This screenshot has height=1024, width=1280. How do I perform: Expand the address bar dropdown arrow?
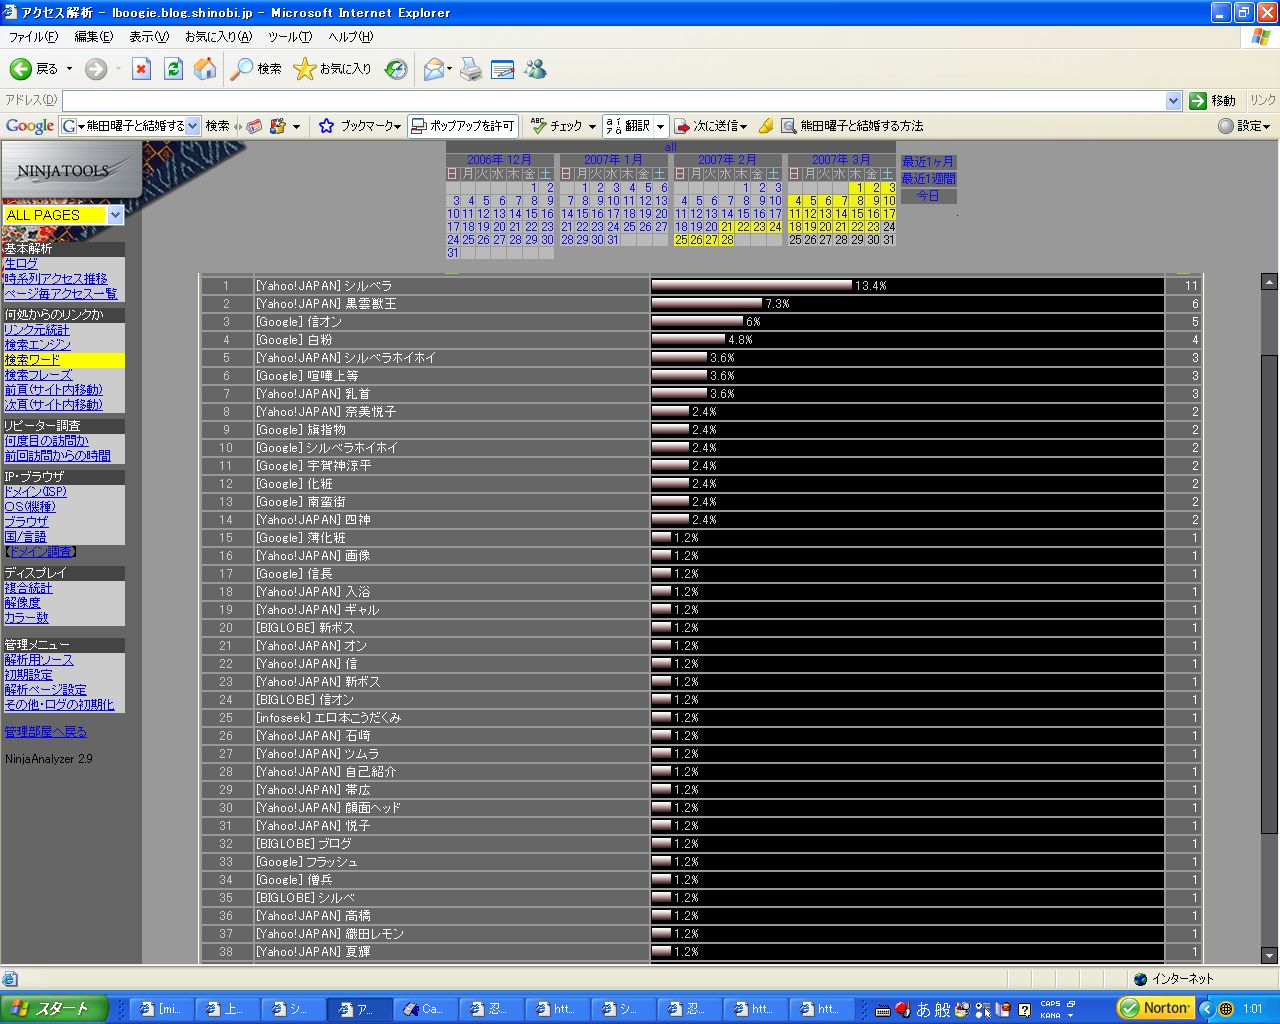click(x=1174, y=101)
